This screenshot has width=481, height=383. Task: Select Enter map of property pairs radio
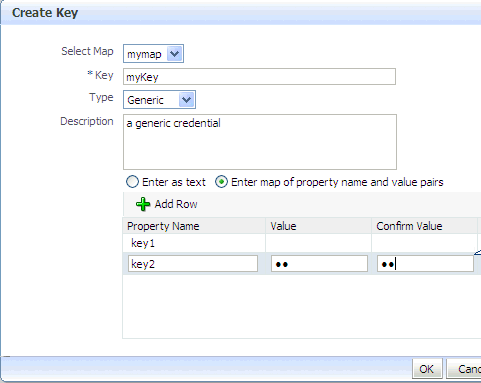click(x=221, y=182)
